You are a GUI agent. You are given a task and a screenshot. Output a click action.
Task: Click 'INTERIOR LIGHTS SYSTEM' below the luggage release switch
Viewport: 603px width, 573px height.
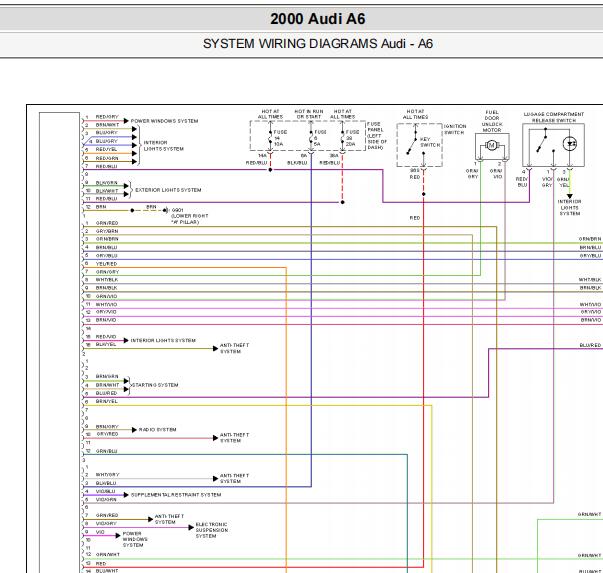tap(570, 207)
